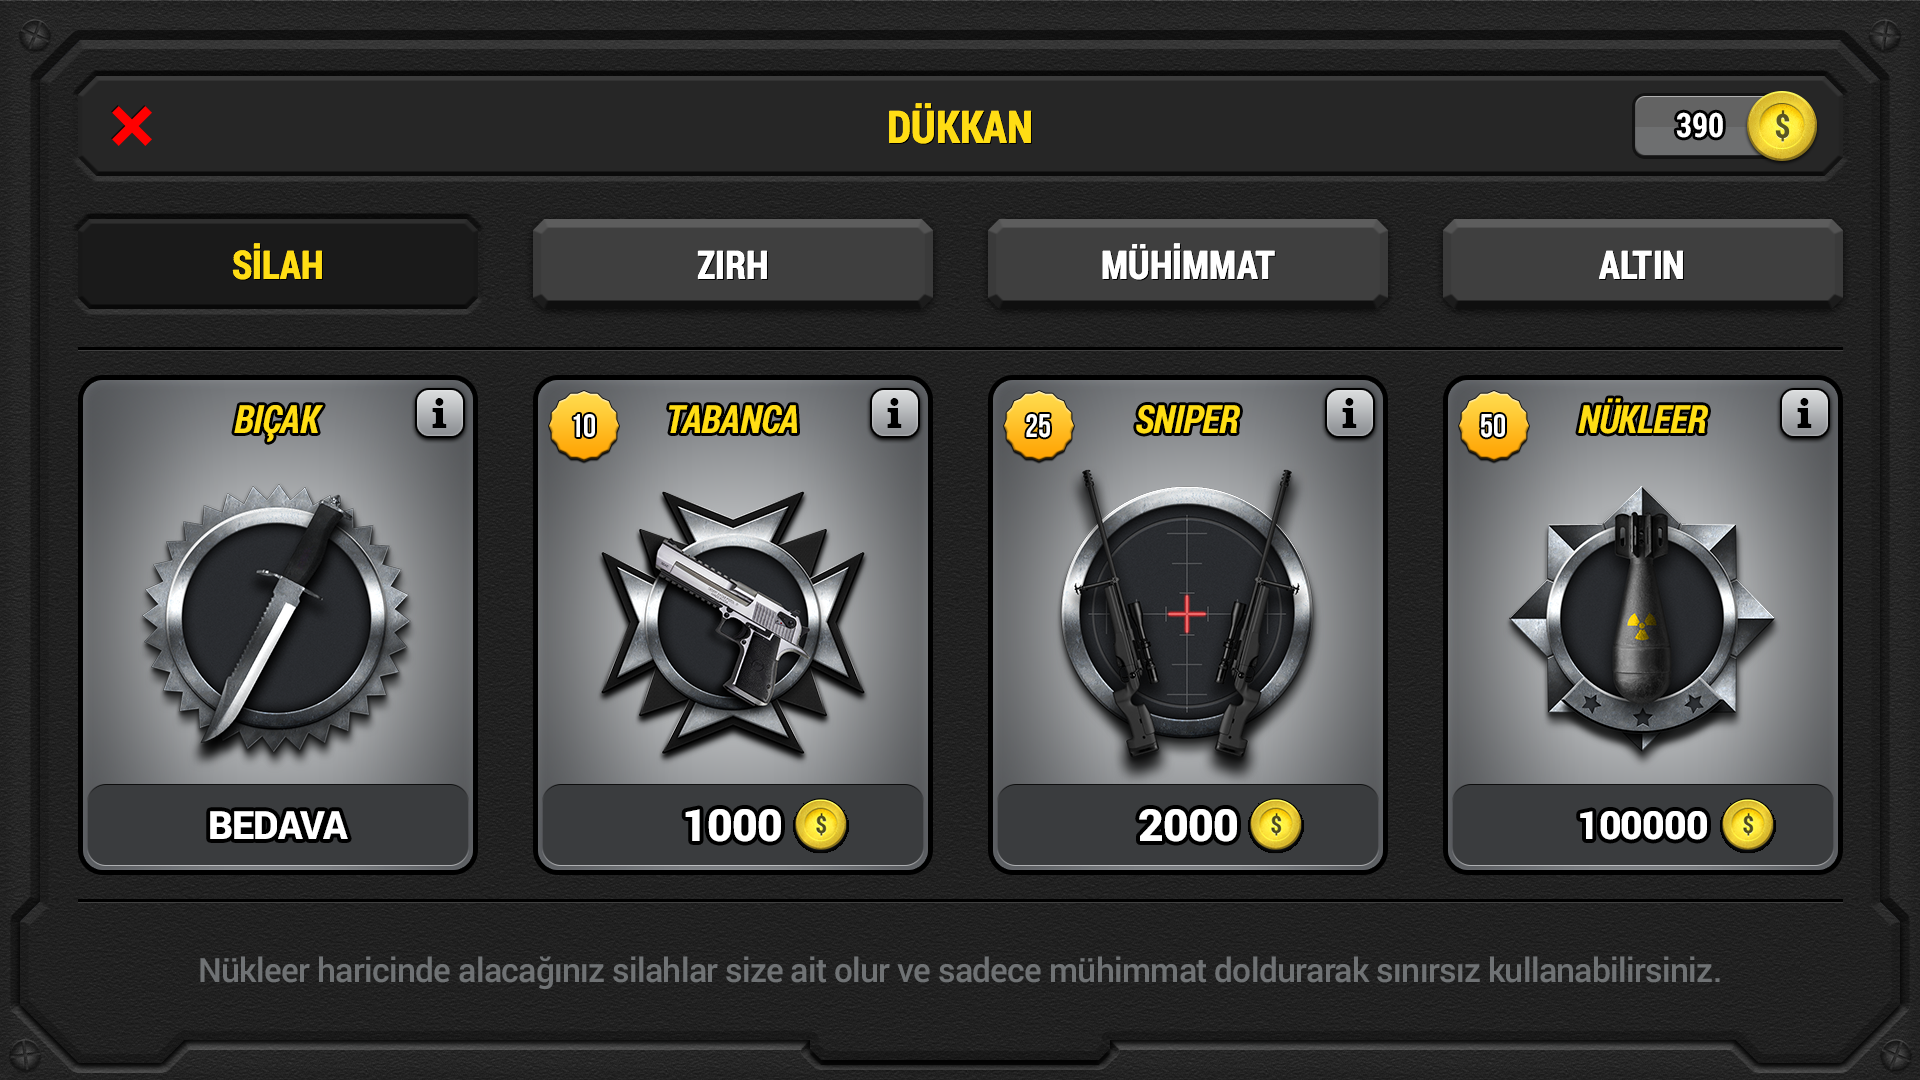Image resolution: width=1920 pixels, height=1080 pixels.
Task: Select the Silah tab
Action: coord(278,264)
